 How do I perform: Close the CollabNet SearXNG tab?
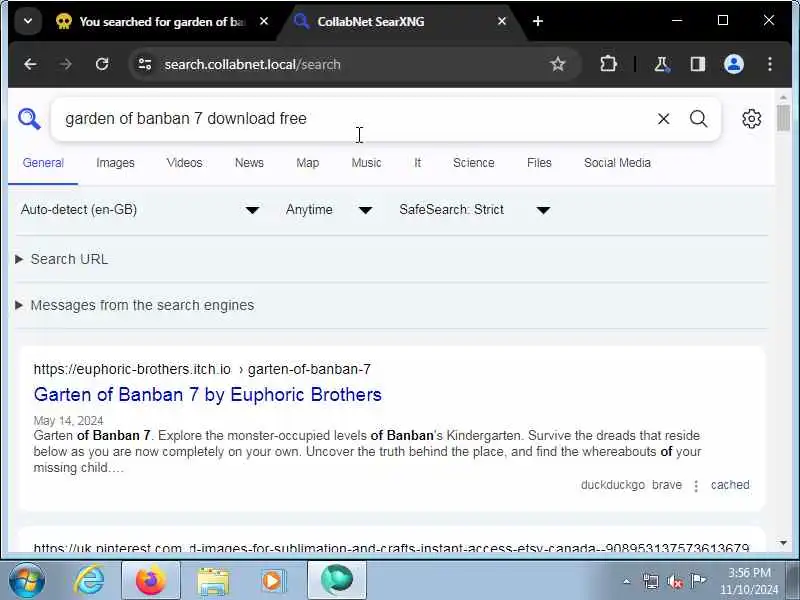[x=502, y=21]
